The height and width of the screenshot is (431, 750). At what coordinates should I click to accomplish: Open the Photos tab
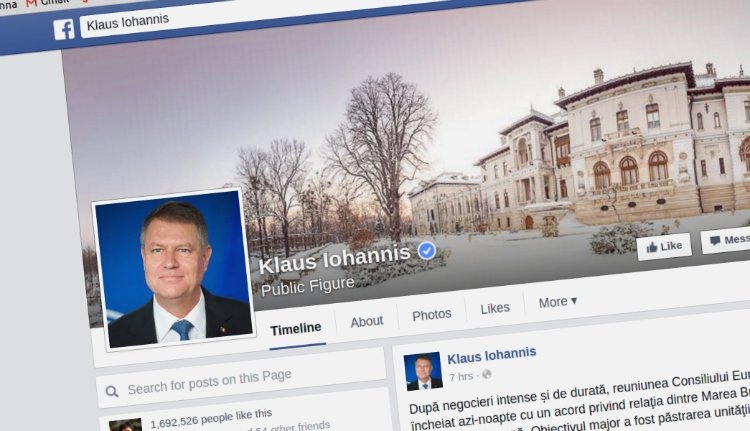[x=431, y=315]
